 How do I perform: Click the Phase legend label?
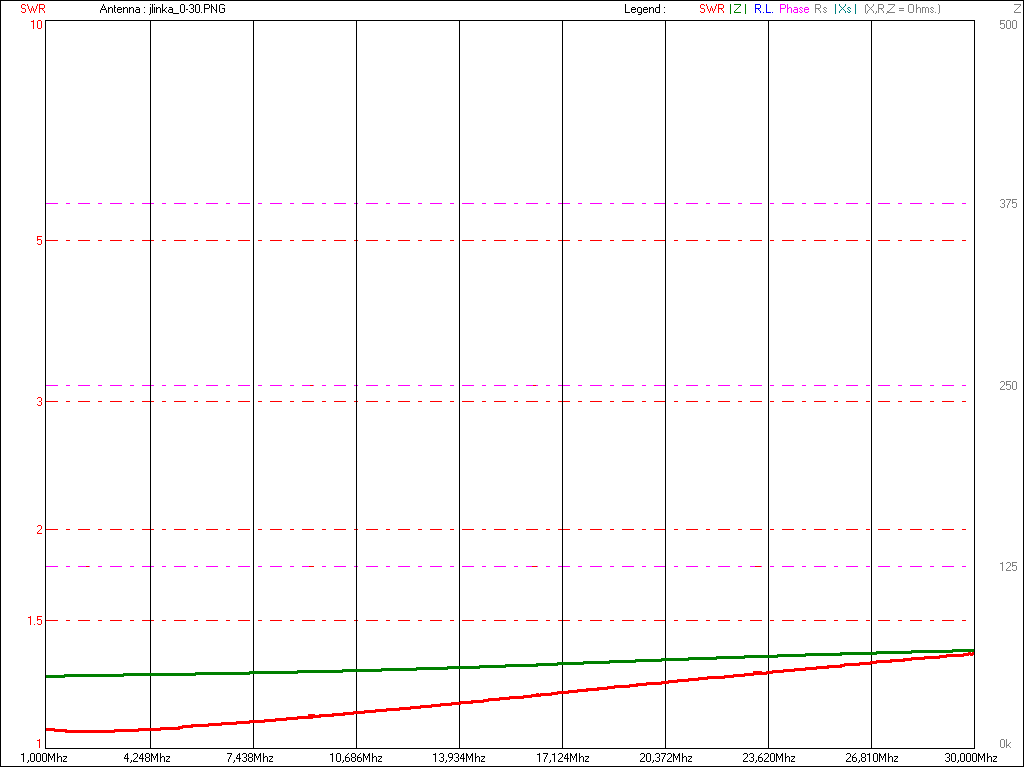(x=793, y=9)
